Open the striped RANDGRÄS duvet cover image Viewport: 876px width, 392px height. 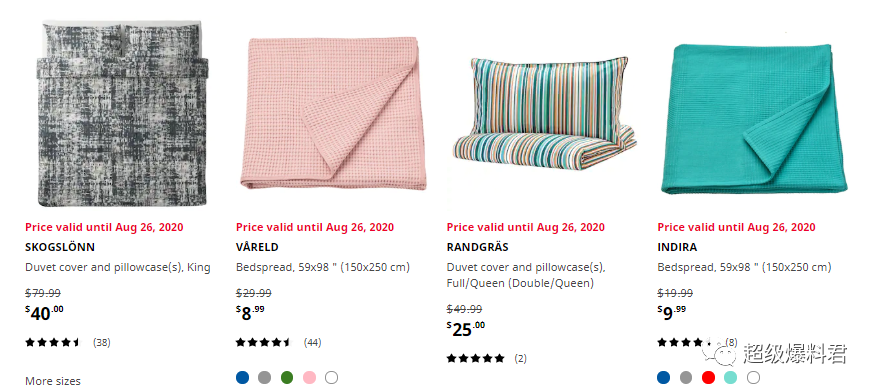[x=544, y=113]
